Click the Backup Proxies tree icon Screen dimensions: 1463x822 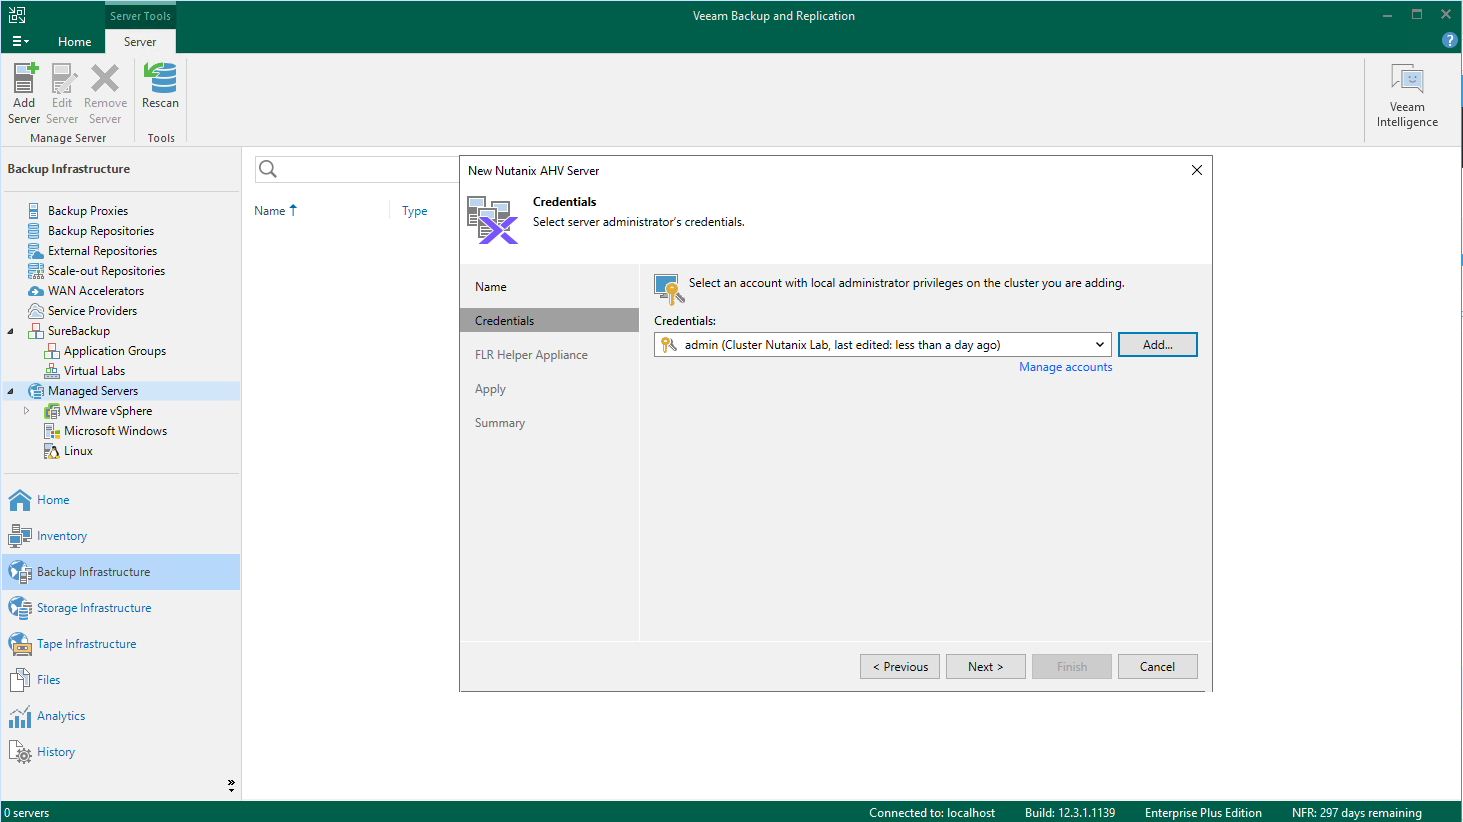click(x=34, y=211)
